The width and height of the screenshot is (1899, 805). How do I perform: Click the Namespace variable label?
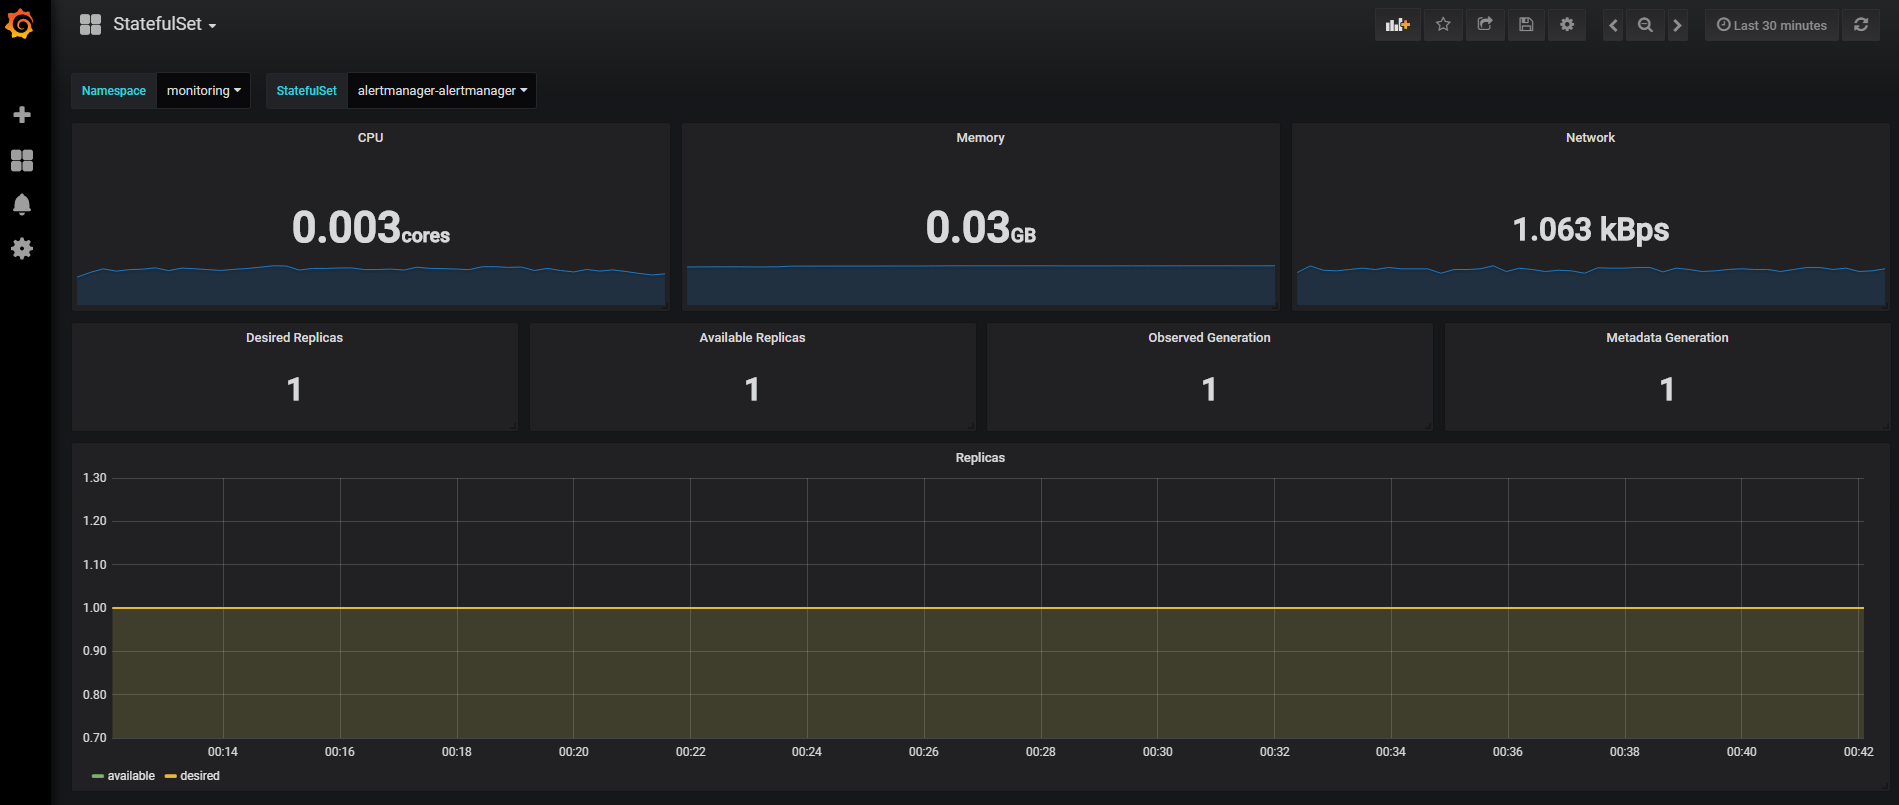[x=113, y=90]
